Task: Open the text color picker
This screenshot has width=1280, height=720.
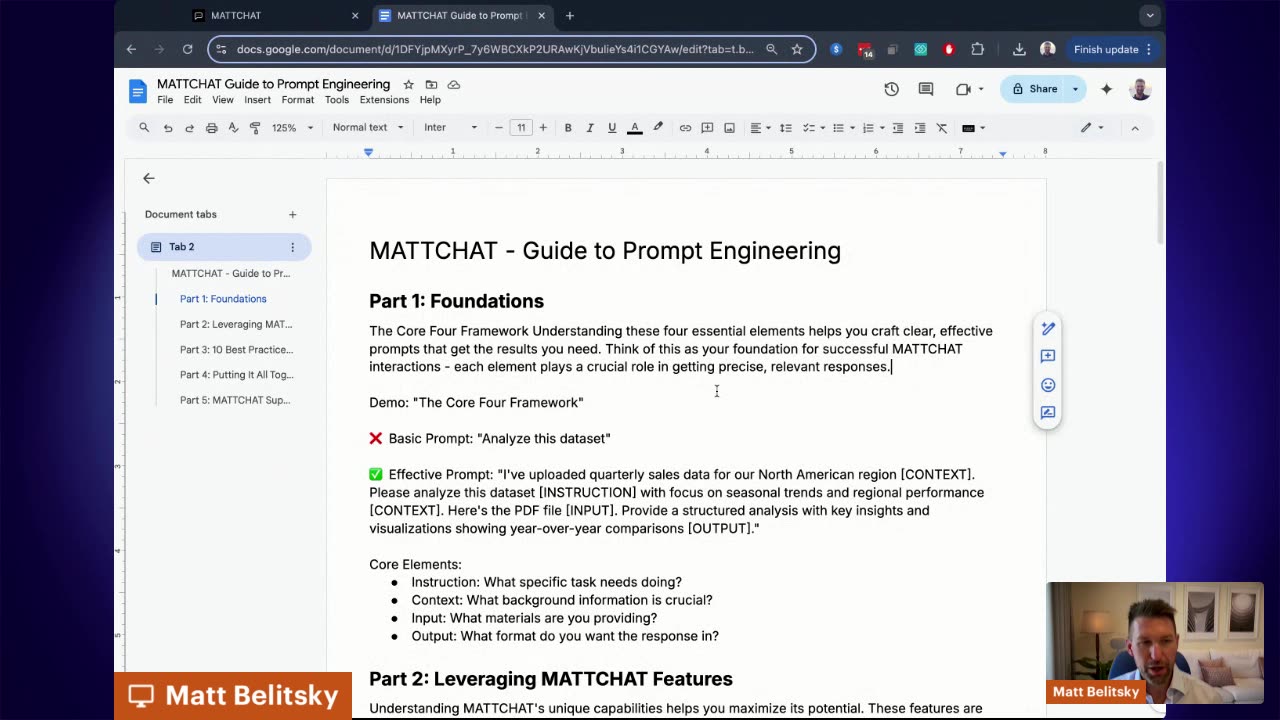Action: [x=634, y=128]
